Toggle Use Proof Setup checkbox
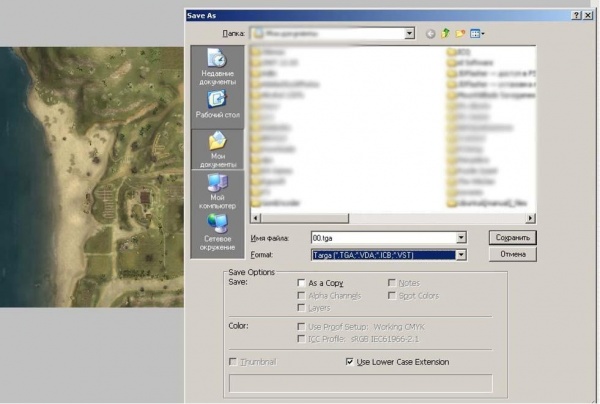This screenshot has height=404, width=600. pyautogui.click(x=301, y=327)
